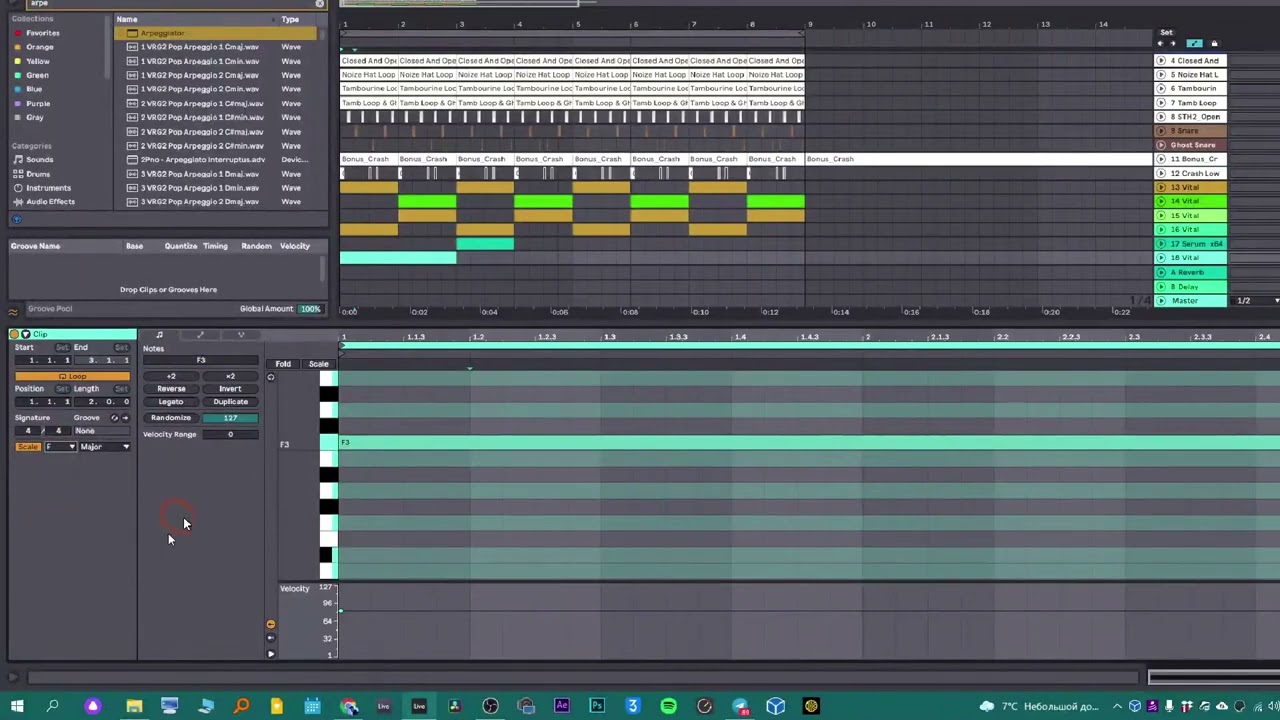Unfold the 17 Serum x64 track
The image size is (1280, 720).
(x=1161, y=244)
